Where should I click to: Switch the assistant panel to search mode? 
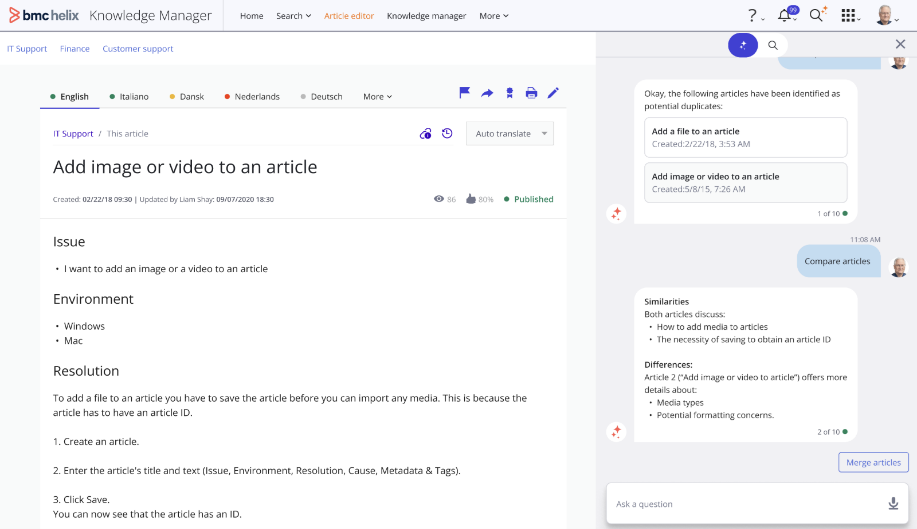(773, 45)
